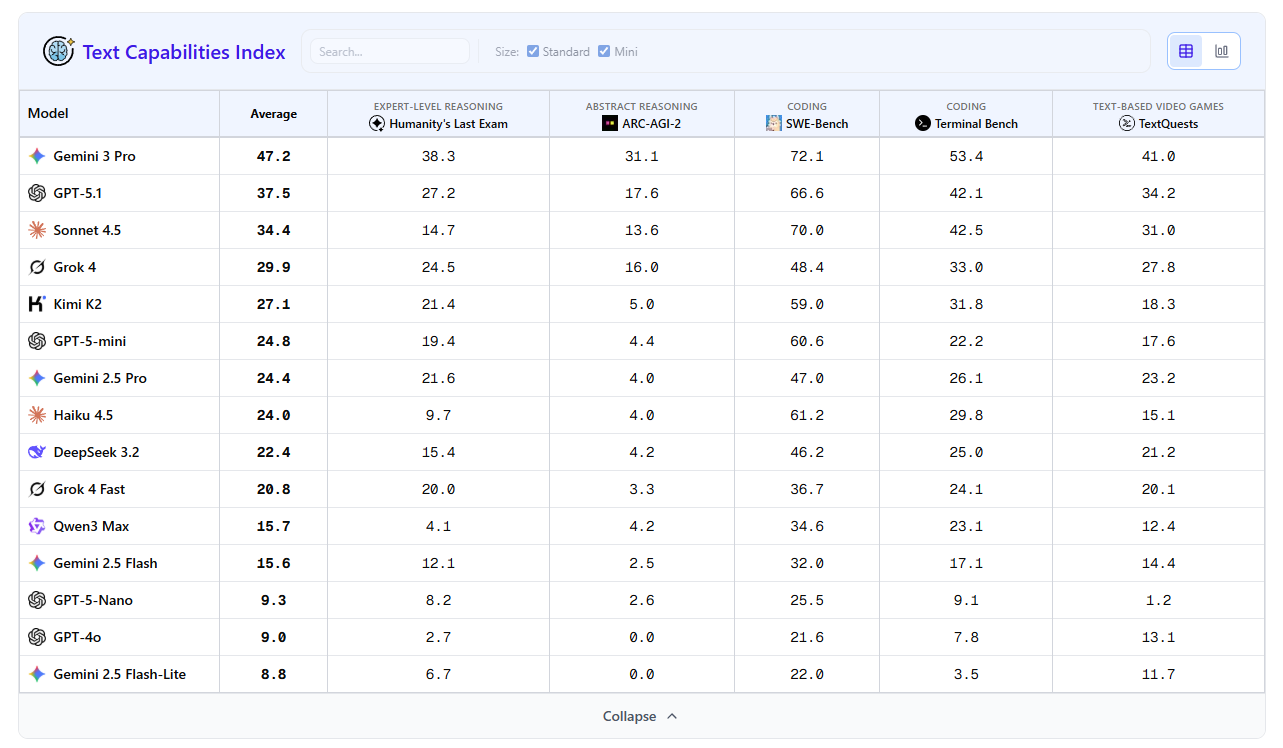Viewport: 1283px width, 748px height.
Task: Click the SWE-Bench benchmark icon
Action: [774, 123]
